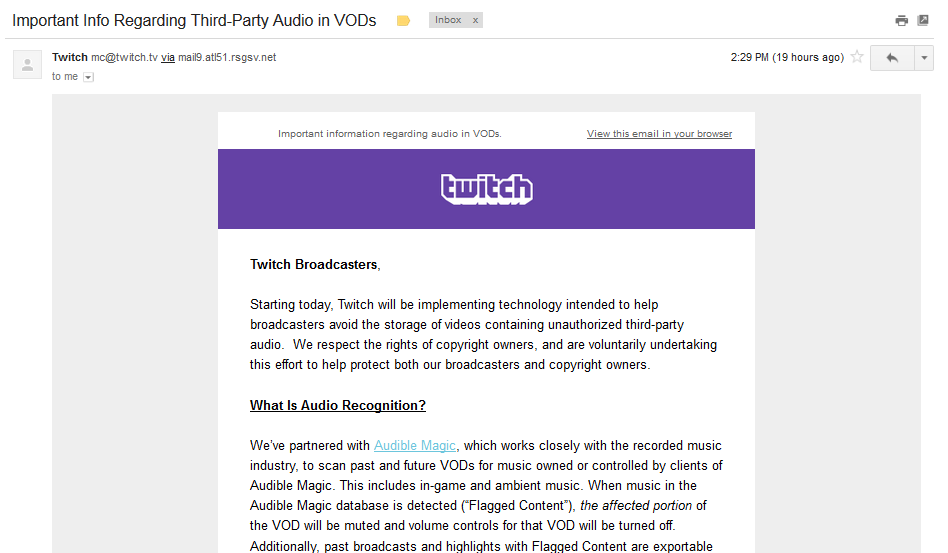Print the email with the printer icon
Image resolution: width=948 pixels, height=553 pixels.
(902, 21)
